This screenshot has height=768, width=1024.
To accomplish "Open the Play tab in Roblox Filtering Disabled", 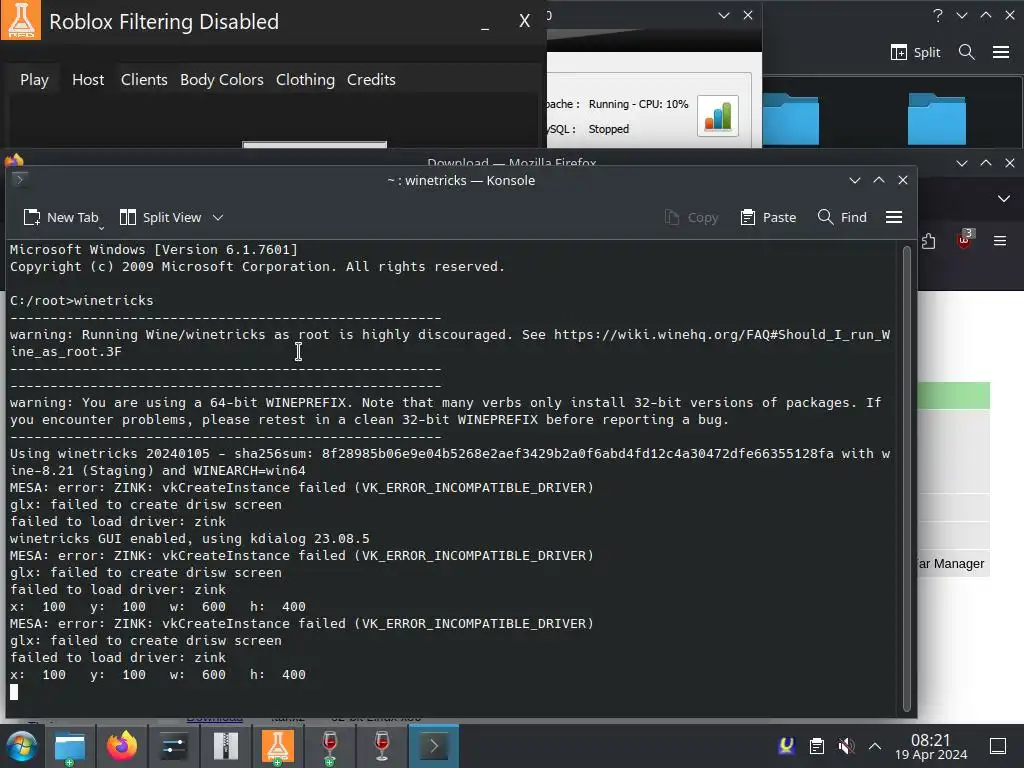I will [34, 80].
